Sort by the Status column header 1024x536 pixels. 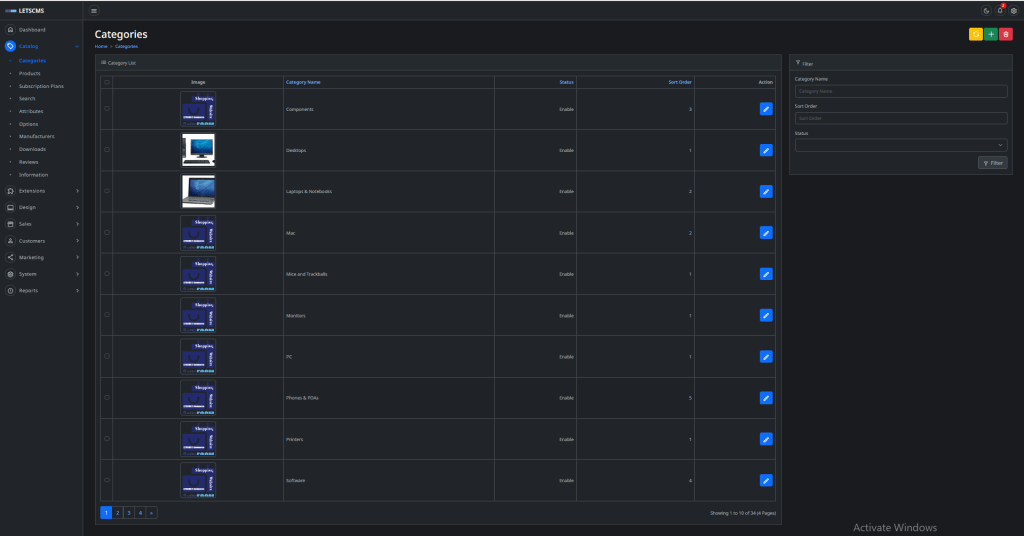coord(566,82)
